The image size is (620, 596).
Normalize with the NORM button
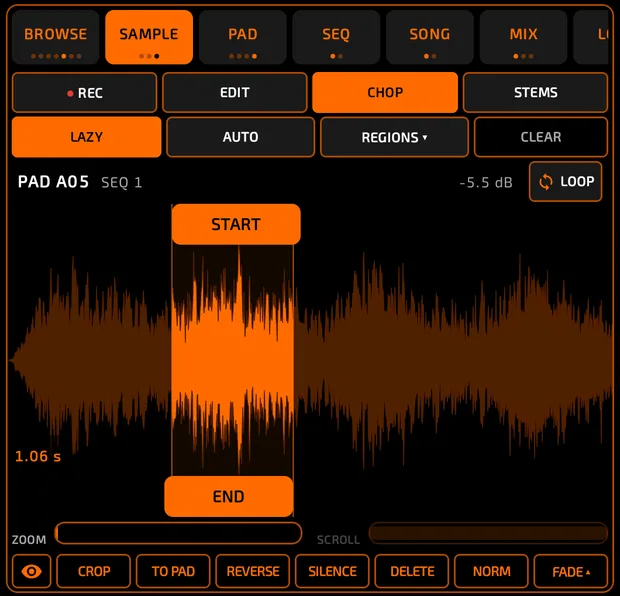[x=491, y=571]
